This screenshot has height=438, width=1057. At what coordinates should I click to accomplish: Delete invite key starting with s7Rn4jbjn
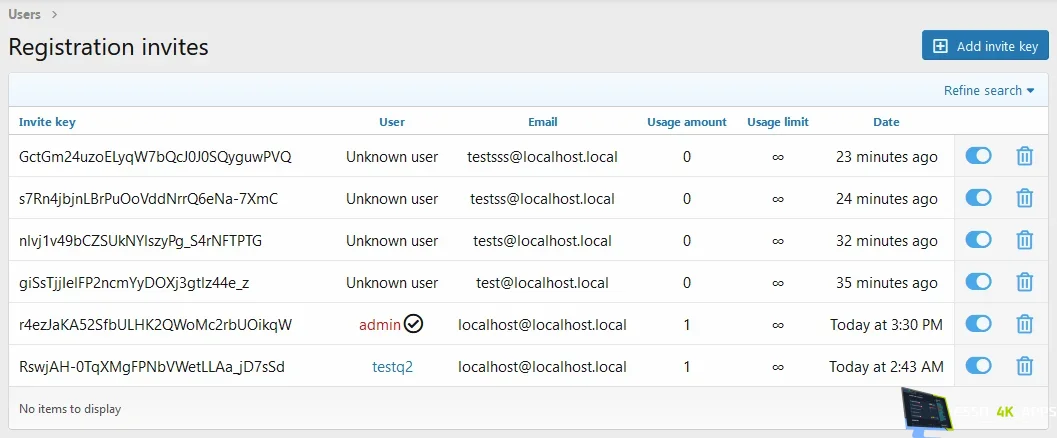(1024, 199)
